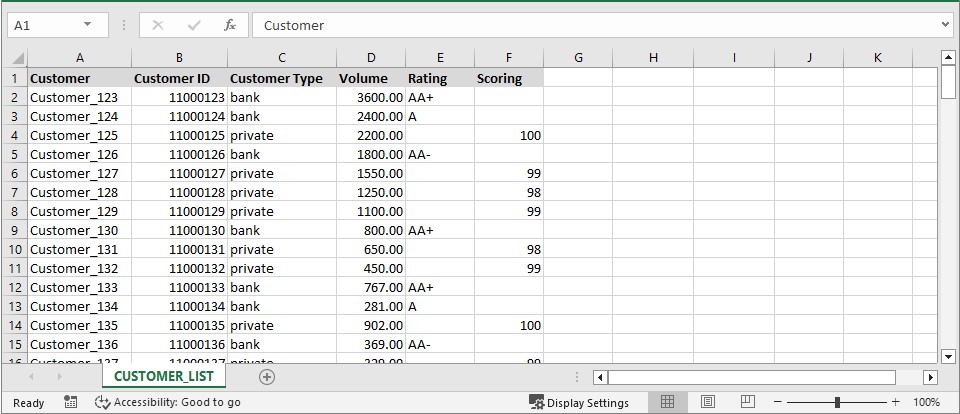This screenshot has width=960, height=414.
Task: Add a new sheet with plus icon
Action: tap(266, 377)
